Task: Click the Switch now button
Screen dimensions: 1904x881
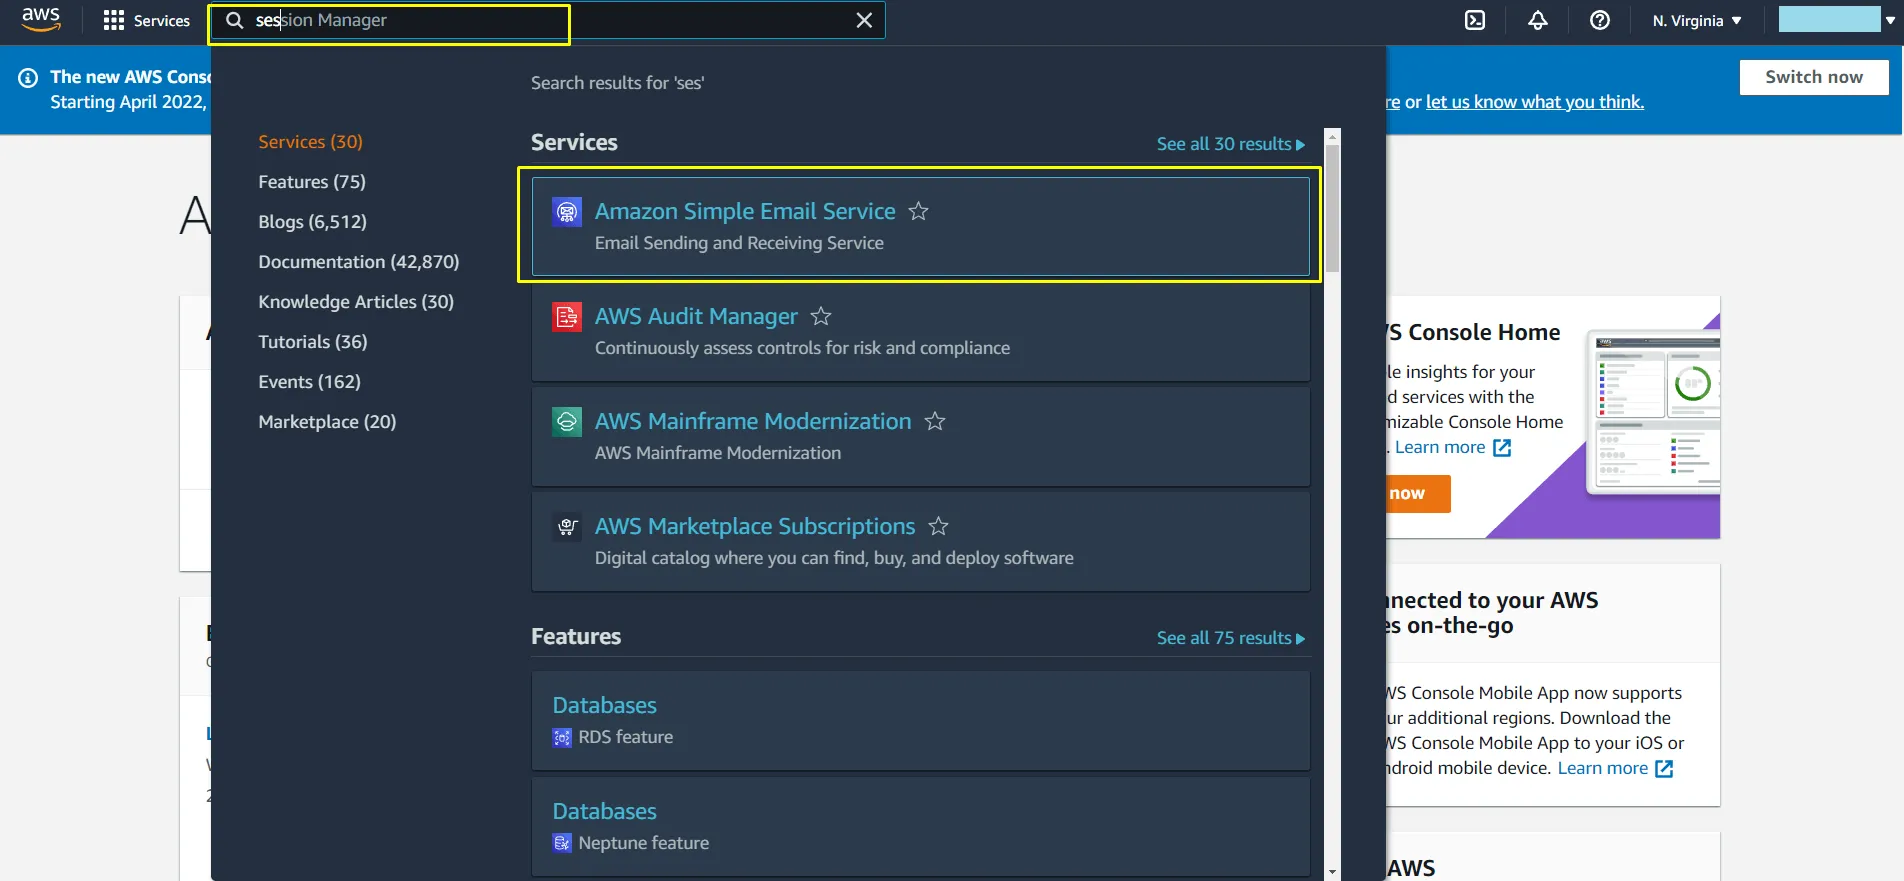Action: (x=1814, y=77)
